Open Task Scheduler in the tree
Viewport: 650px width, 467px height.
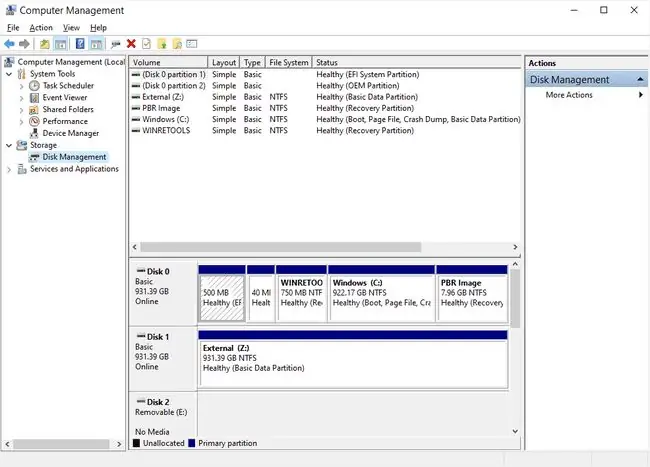click(x=68, y=86)
